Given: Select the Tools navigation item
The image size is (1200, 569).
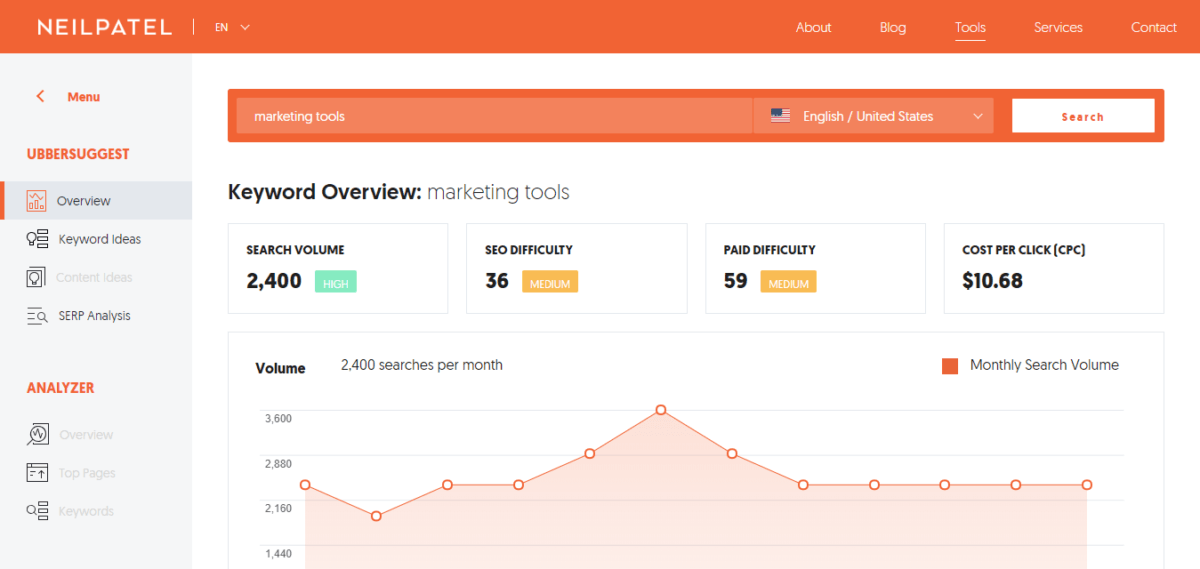Looking at the screenshot, I should pyautogui.click(x=970, y=27).
